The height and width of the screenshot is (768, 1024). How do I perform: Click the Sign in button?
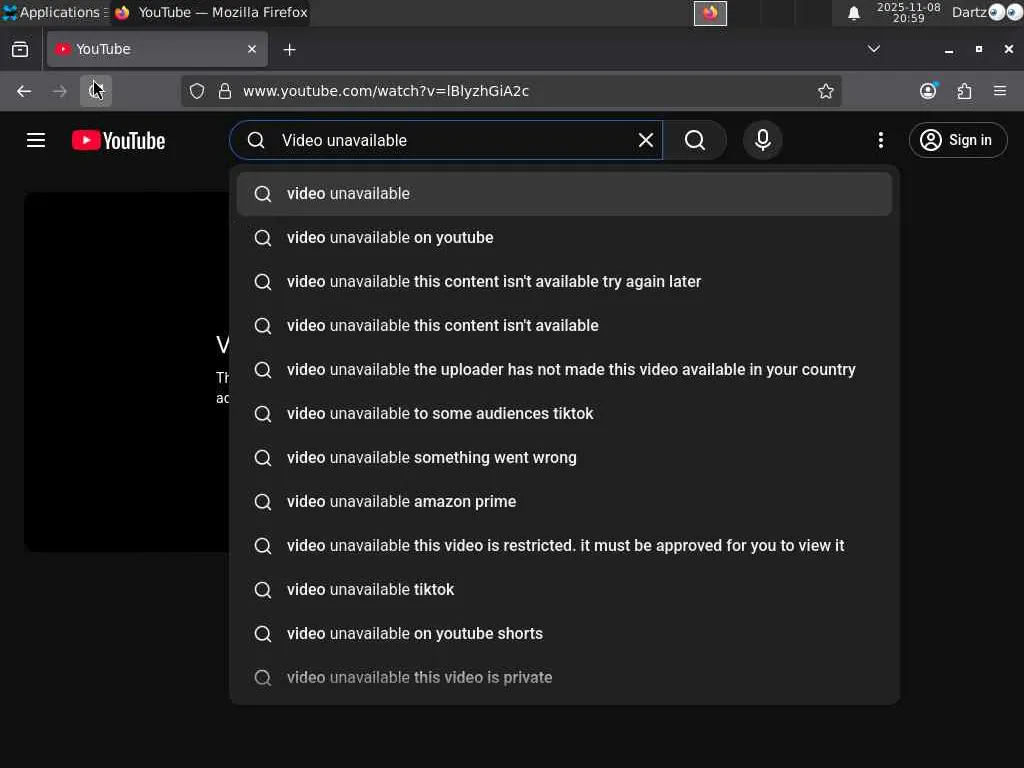click(957, 141)
